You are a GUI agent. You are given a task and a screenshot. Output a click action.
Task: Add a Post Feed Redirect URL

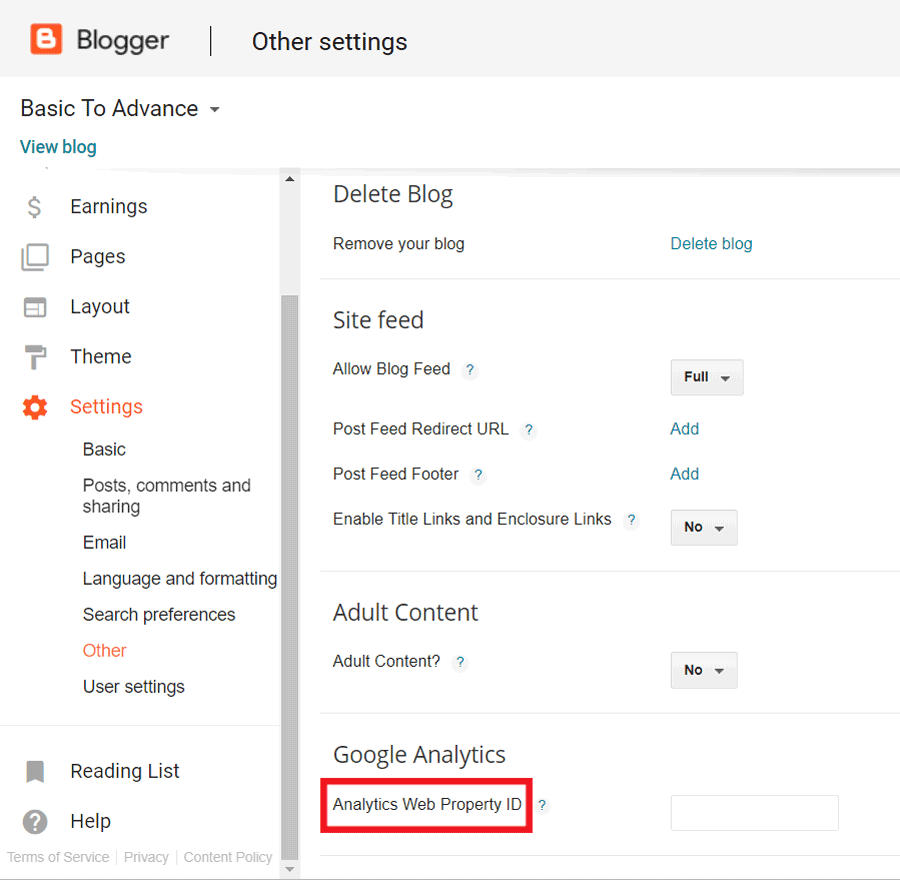click(x=684, y=429)
